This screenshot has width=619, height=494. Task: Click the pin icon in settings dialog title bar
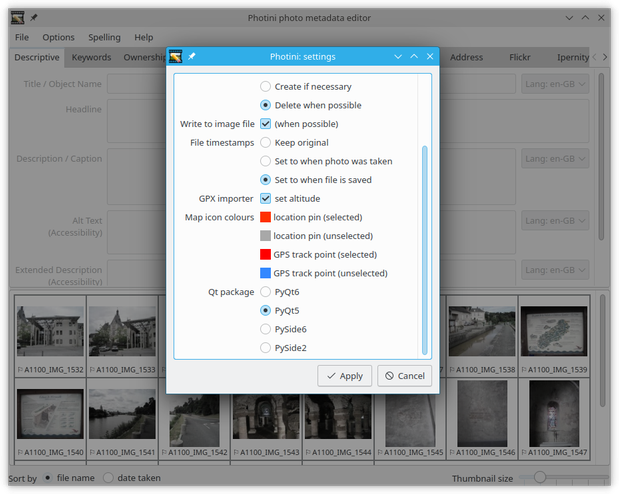click(191, 56)
